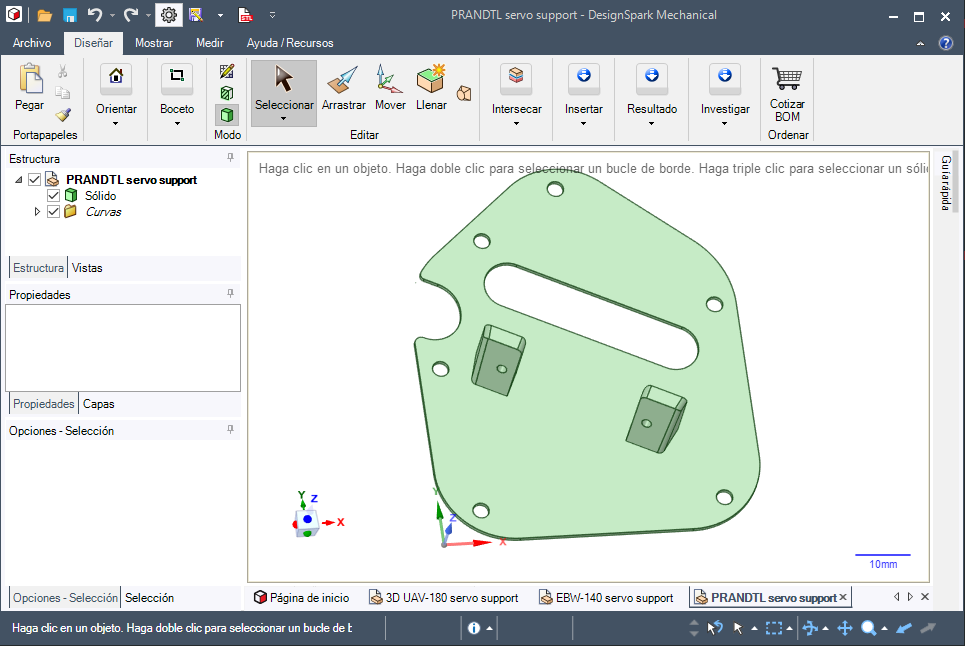Screen dimensions: 965x646
Task: Switch to the Medir ribbon tab
Action: coord(210,43)
